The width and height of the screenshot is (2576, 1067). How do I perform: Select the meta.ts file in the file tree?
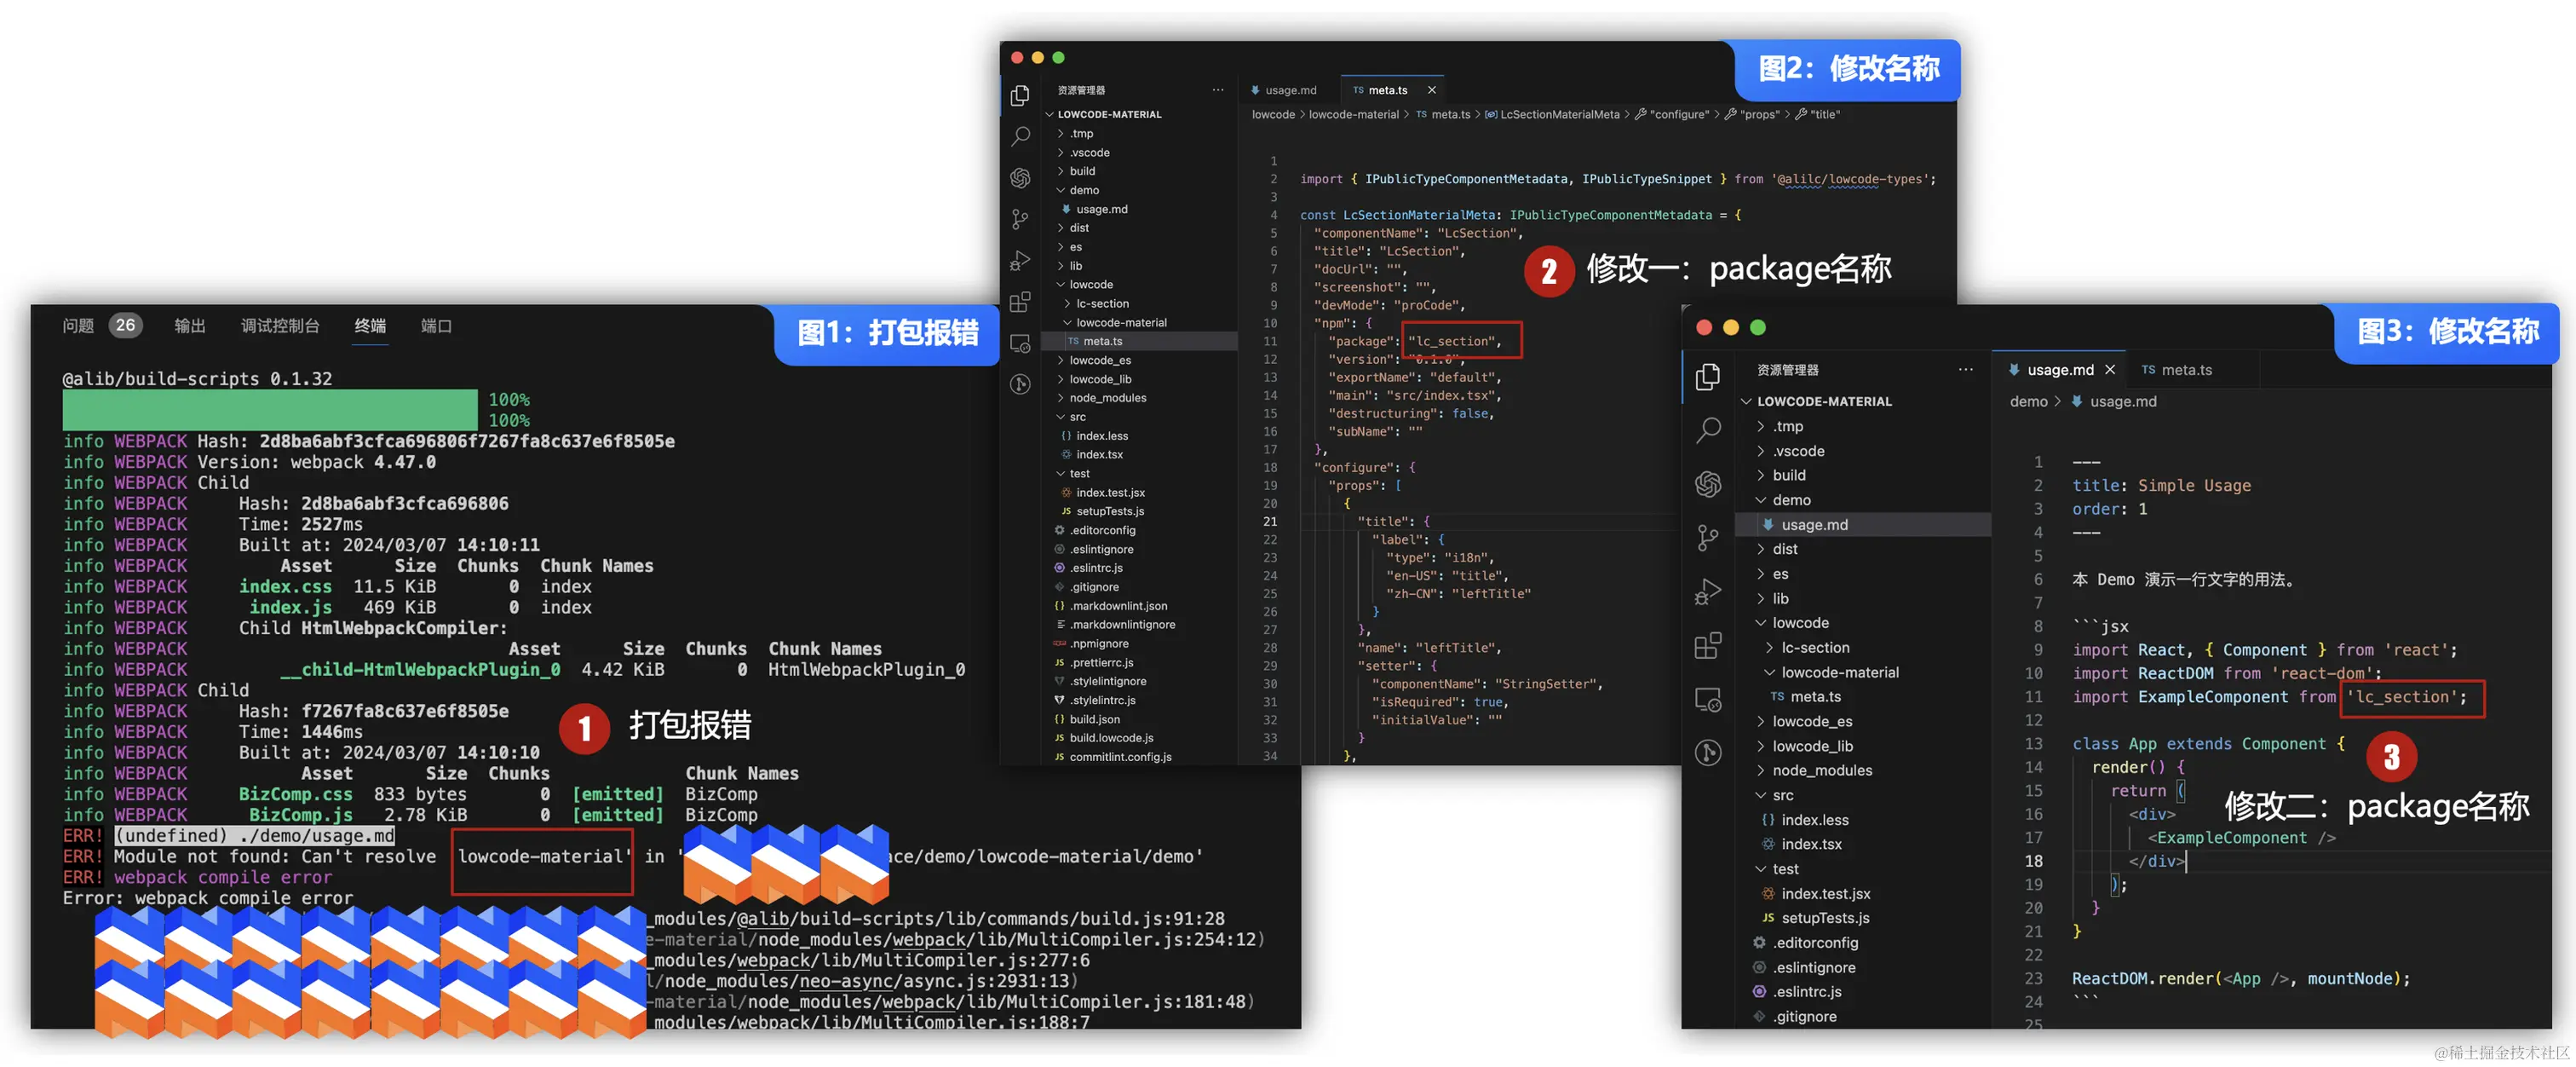[1105, 341]
